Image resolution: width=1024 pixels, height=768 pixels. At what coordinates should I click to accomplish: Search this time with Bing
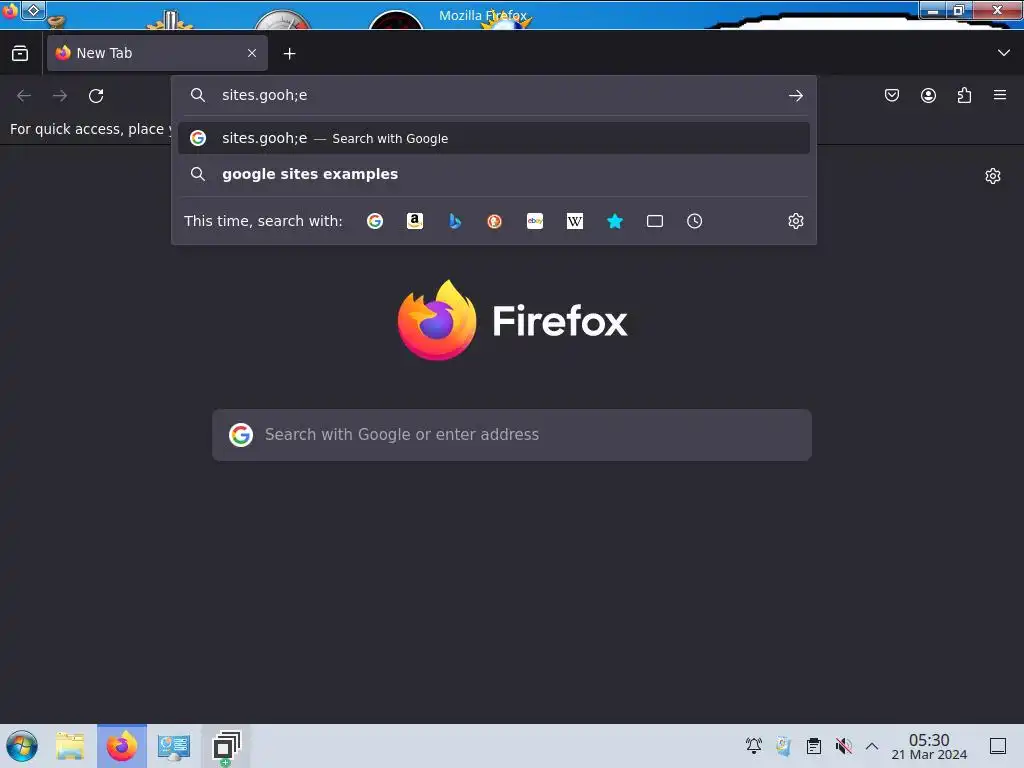tap(455, 221)
